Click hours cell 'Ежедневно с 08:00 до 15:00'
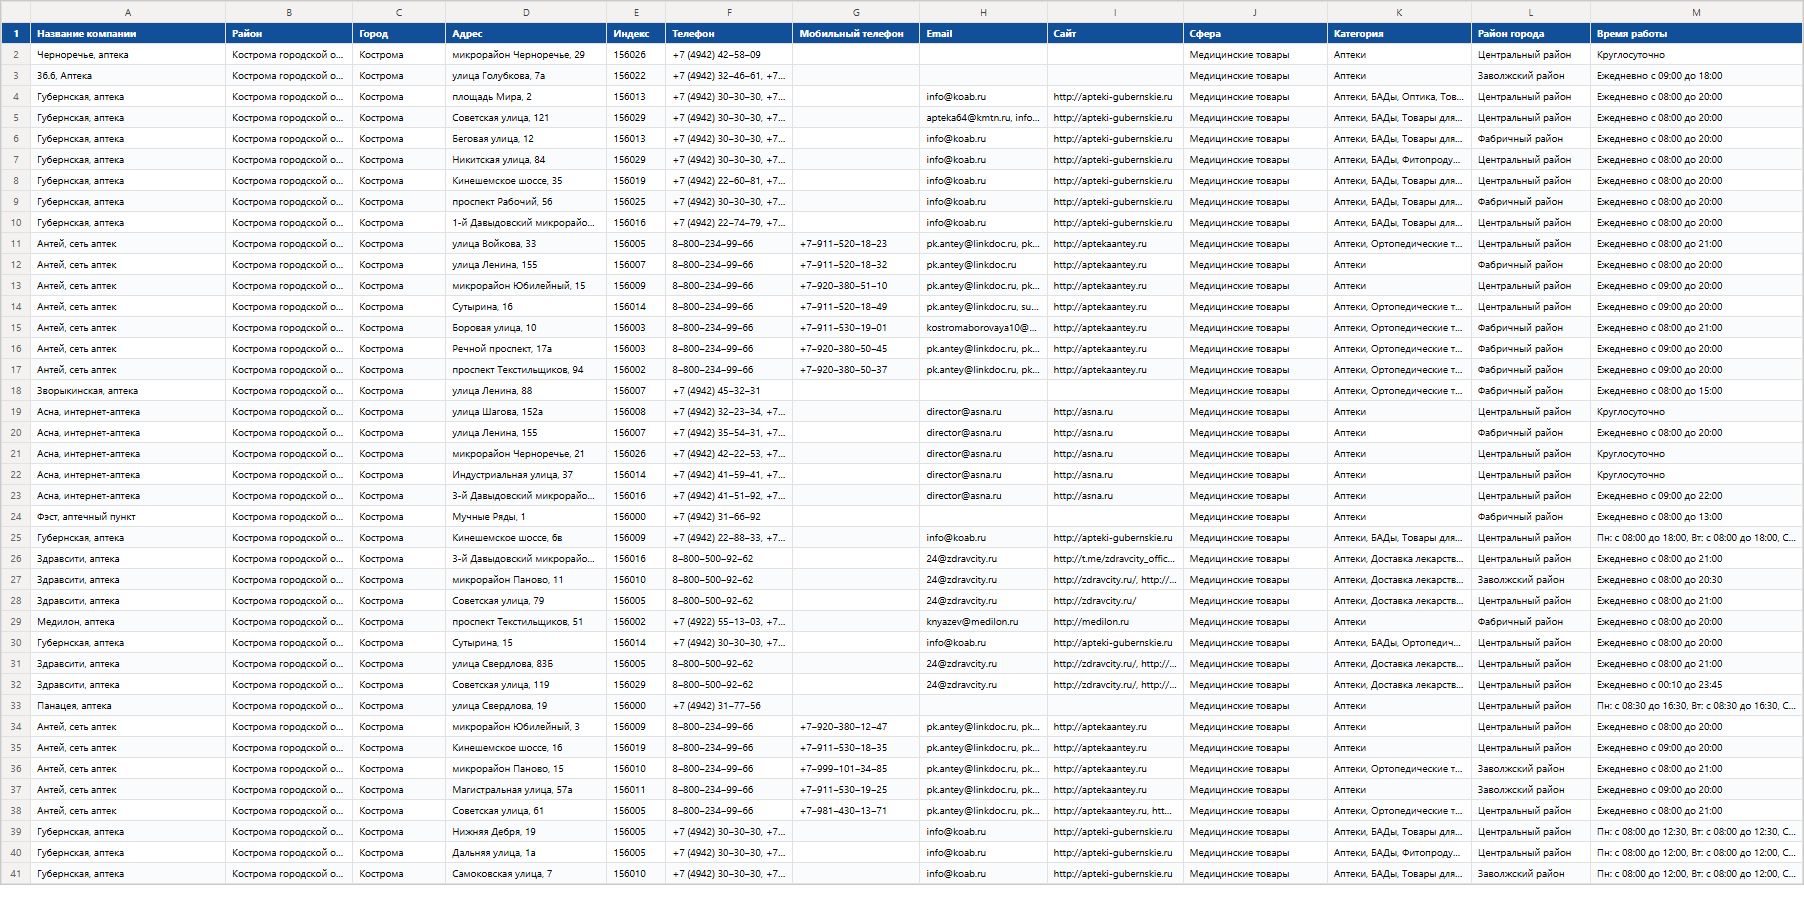The width and height of the screenshot is (1804, 902). coord(1696,391)
